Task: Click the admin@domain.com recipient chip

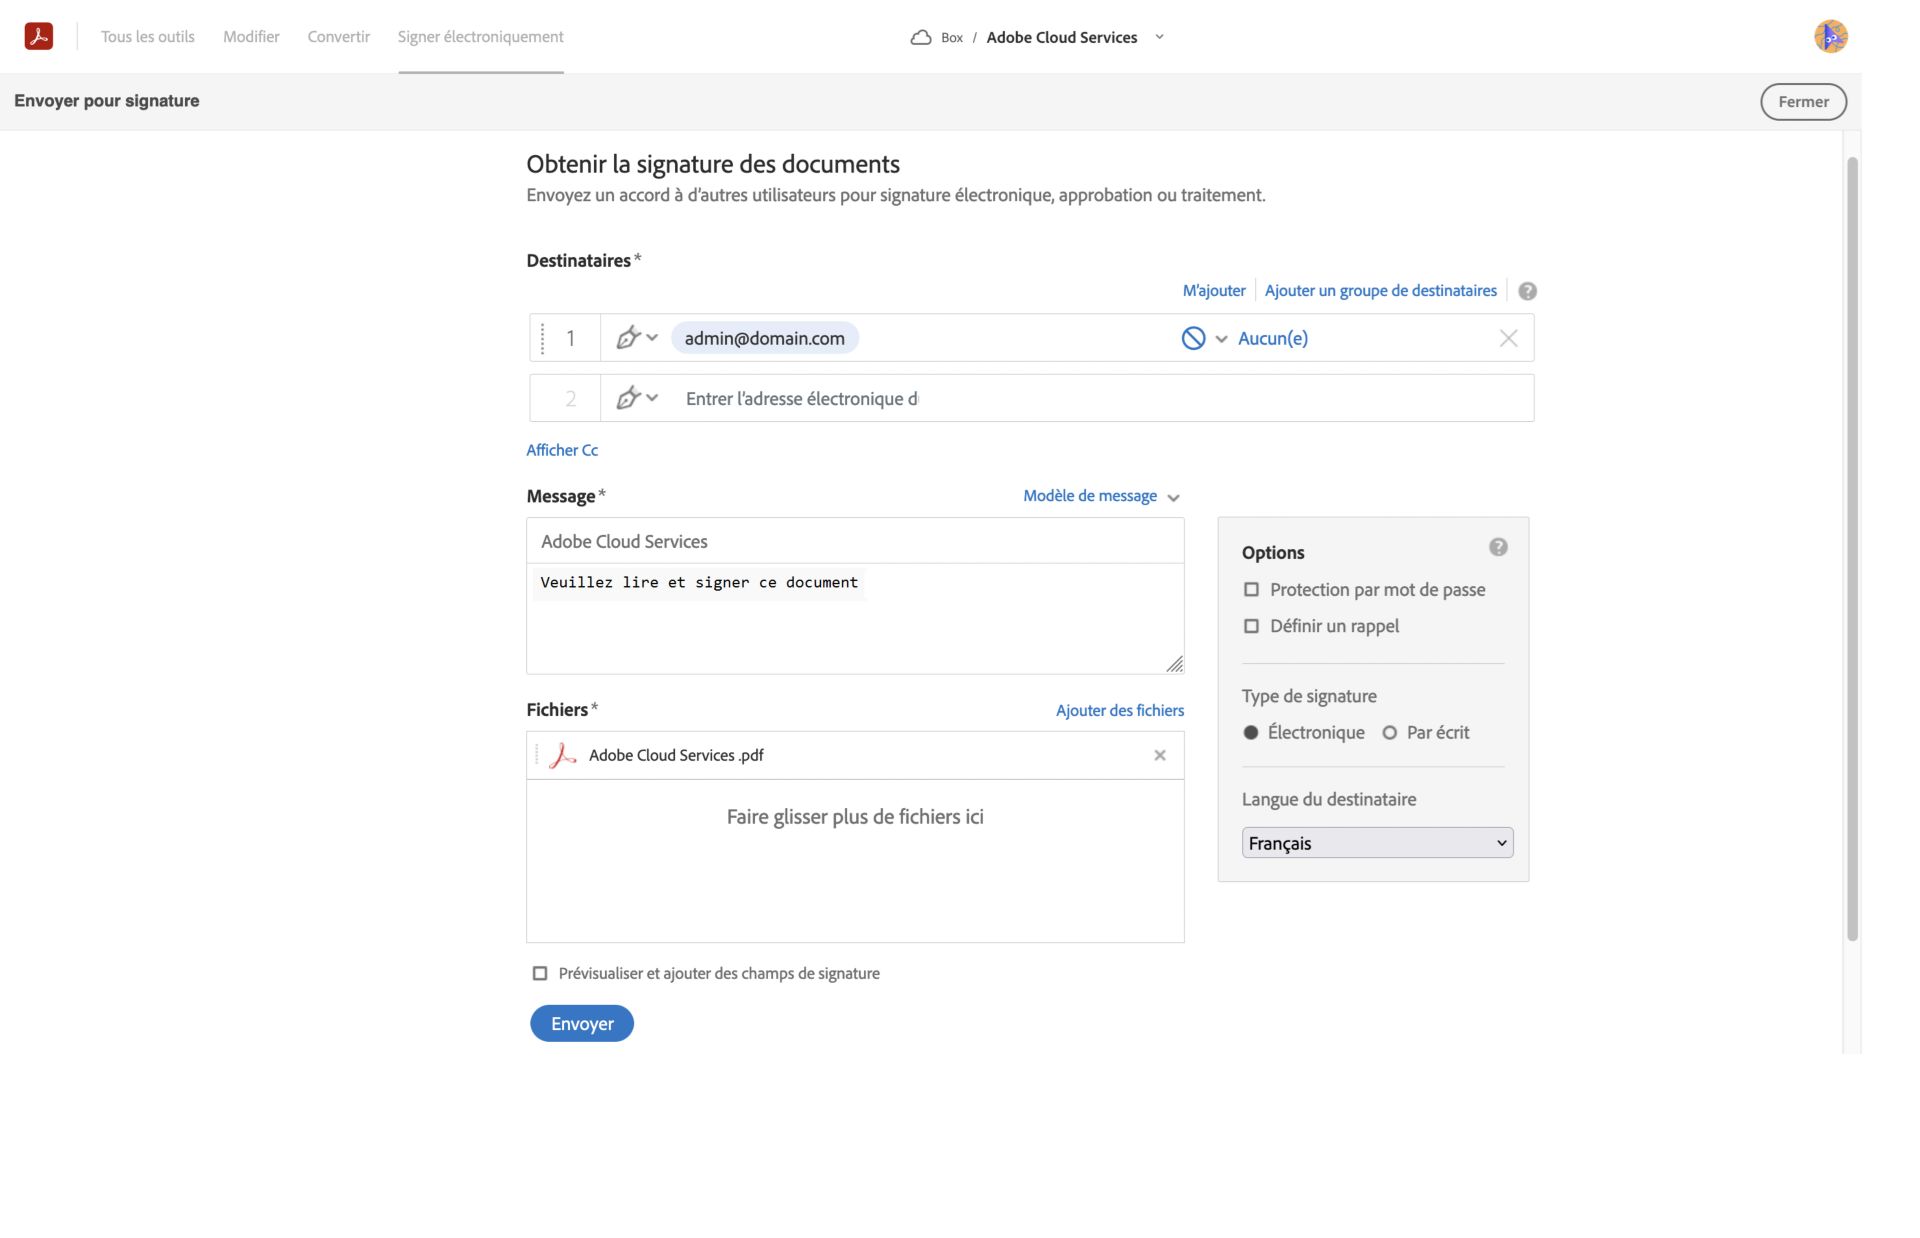Action: pos(764,338)
